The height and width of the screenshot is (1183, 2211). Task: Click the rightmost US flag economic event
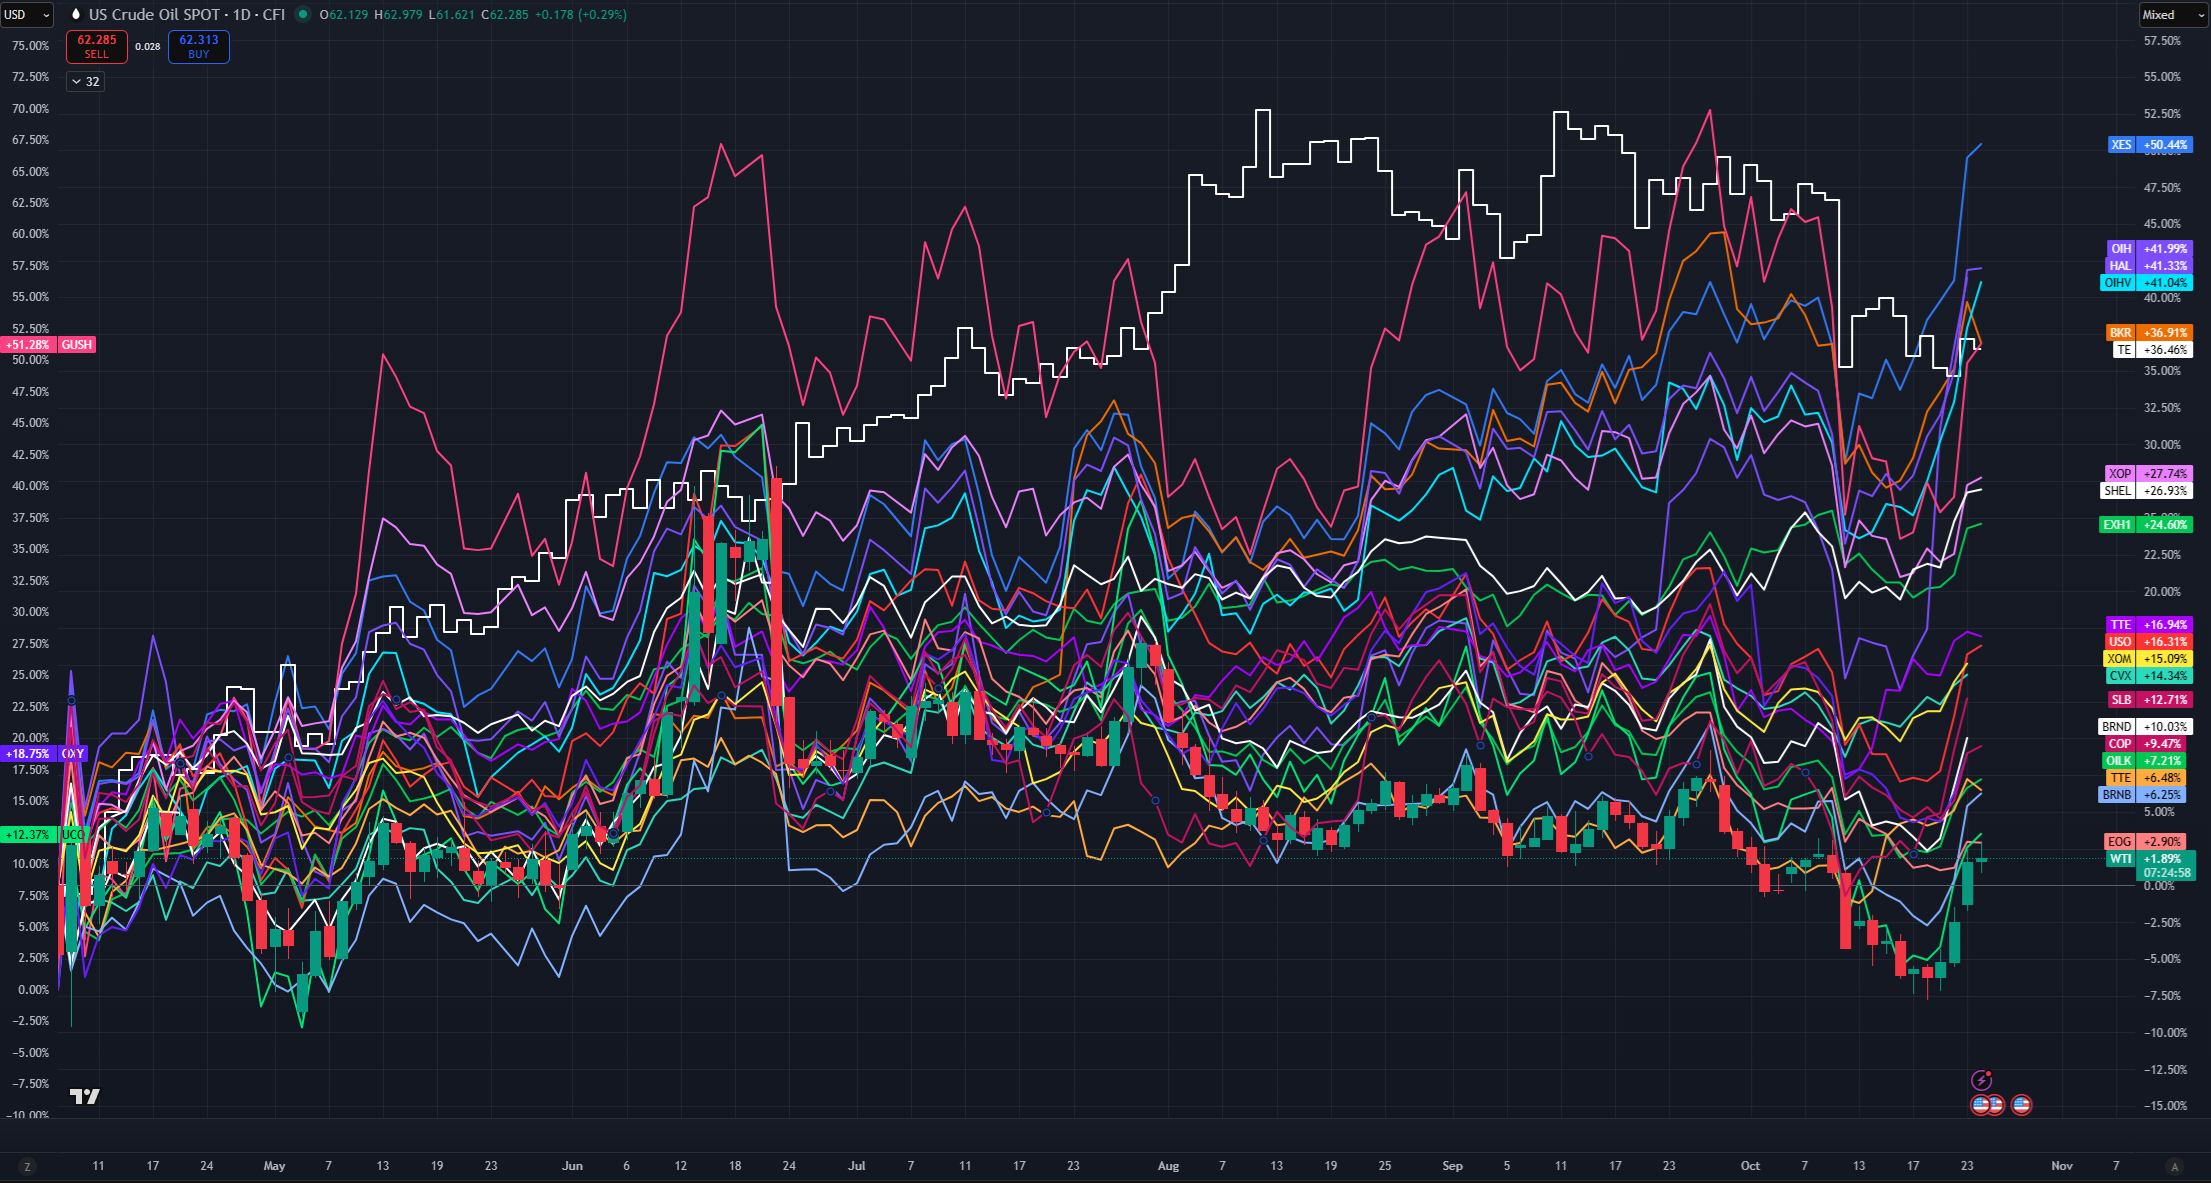(x=2021, y=1105)
